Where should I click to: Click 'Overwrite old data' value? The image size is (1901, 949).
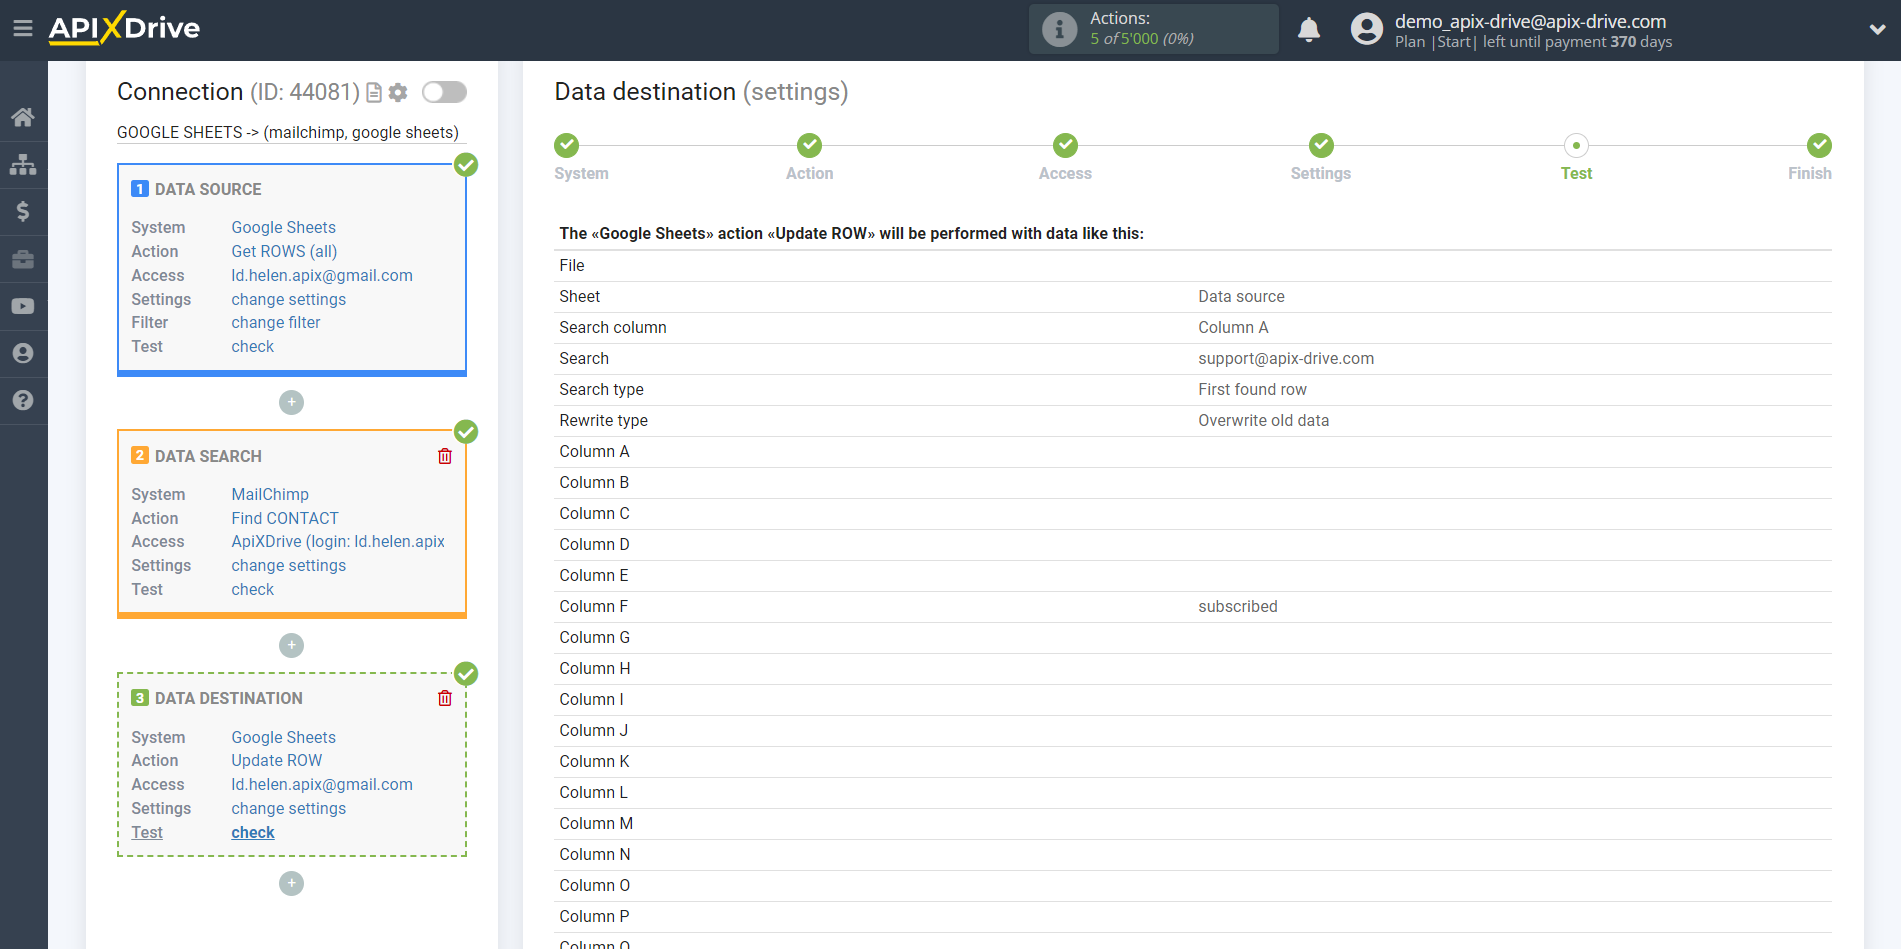pos(1264,420)
